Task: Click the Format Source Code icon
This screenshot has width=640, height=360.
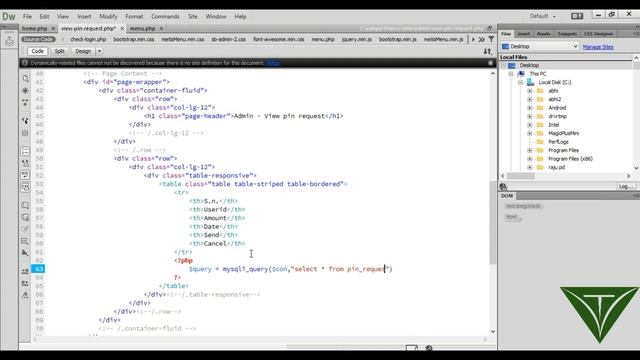Action: click(x=25, y=295)
